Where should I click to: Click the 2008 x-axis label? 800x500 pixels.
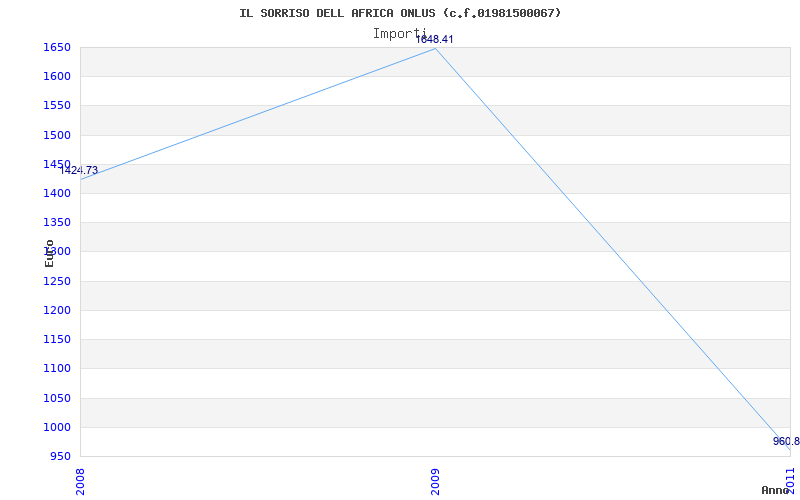click(x=81, y=481)
